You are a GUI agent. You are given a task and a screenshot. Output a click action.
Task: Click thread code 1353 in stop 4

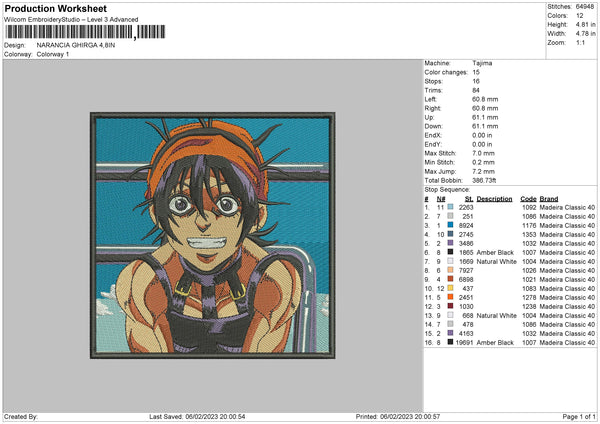coord(529,235)
